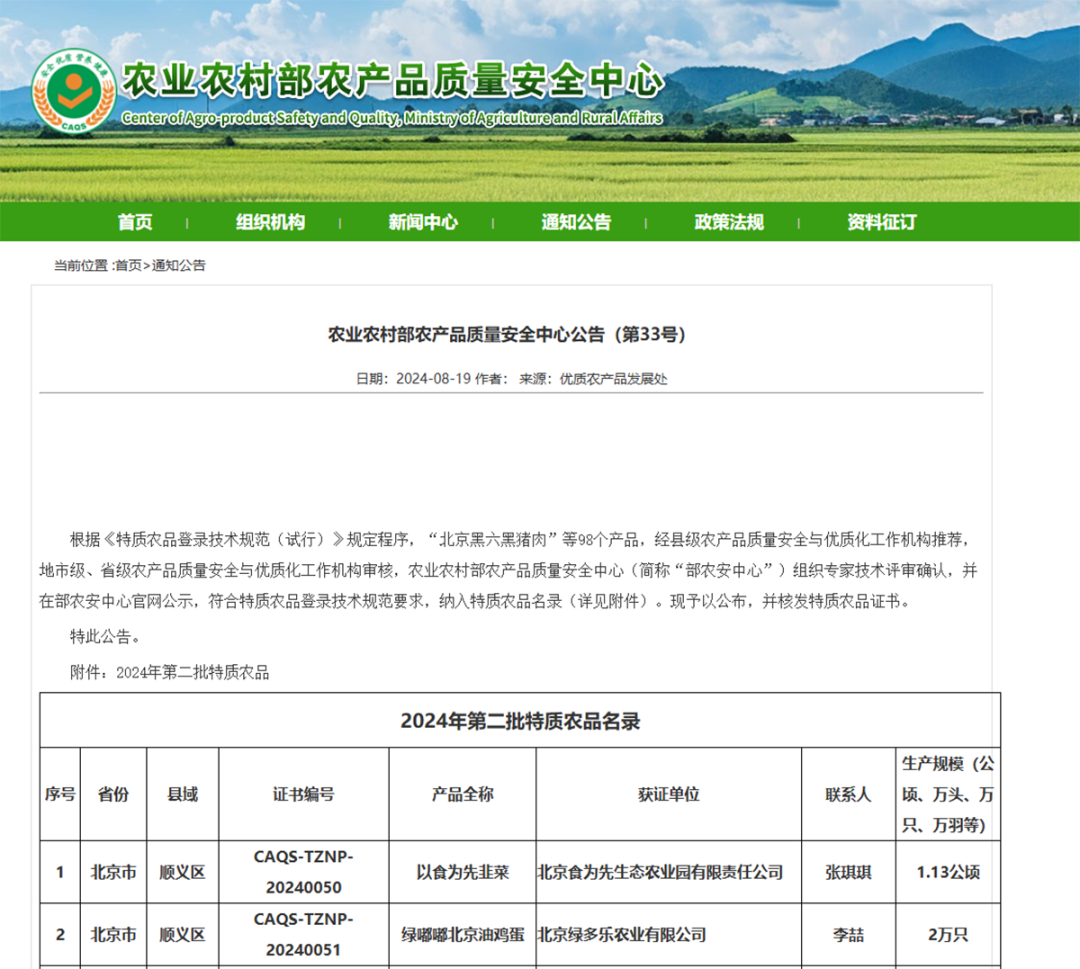Click 北京绿多乐农业有限公司 in the table
The width and height of the screenshot is (1080, 969).
tap(622, 935)
